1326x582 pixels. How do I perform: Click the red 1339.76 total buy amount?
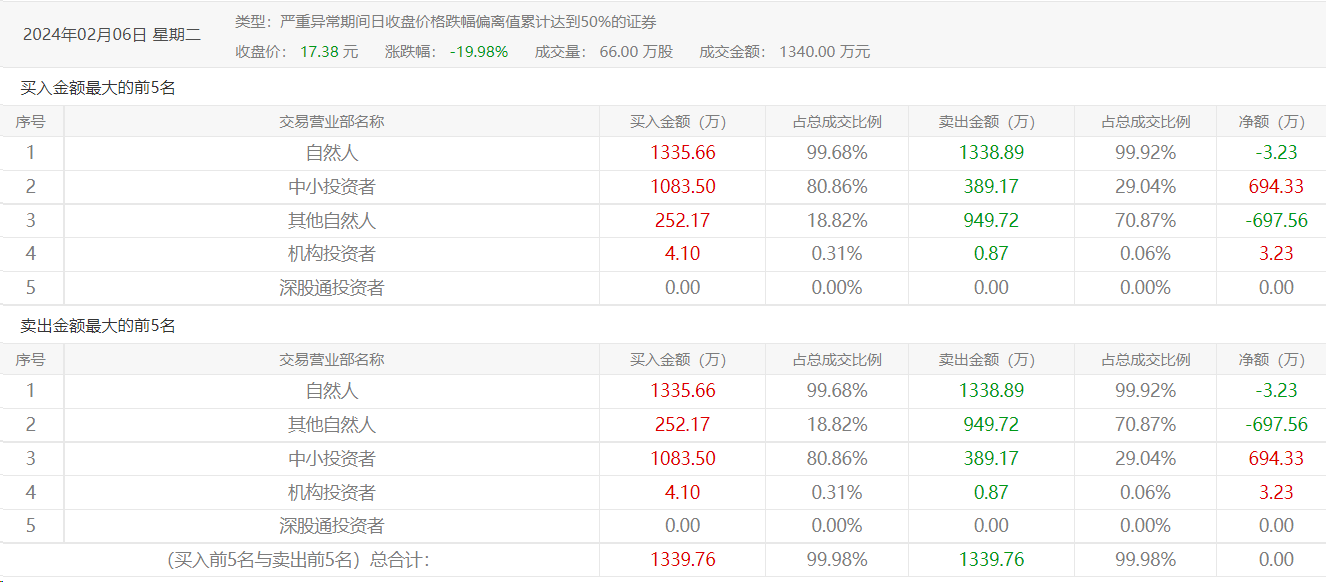click(x=682, y=560)
